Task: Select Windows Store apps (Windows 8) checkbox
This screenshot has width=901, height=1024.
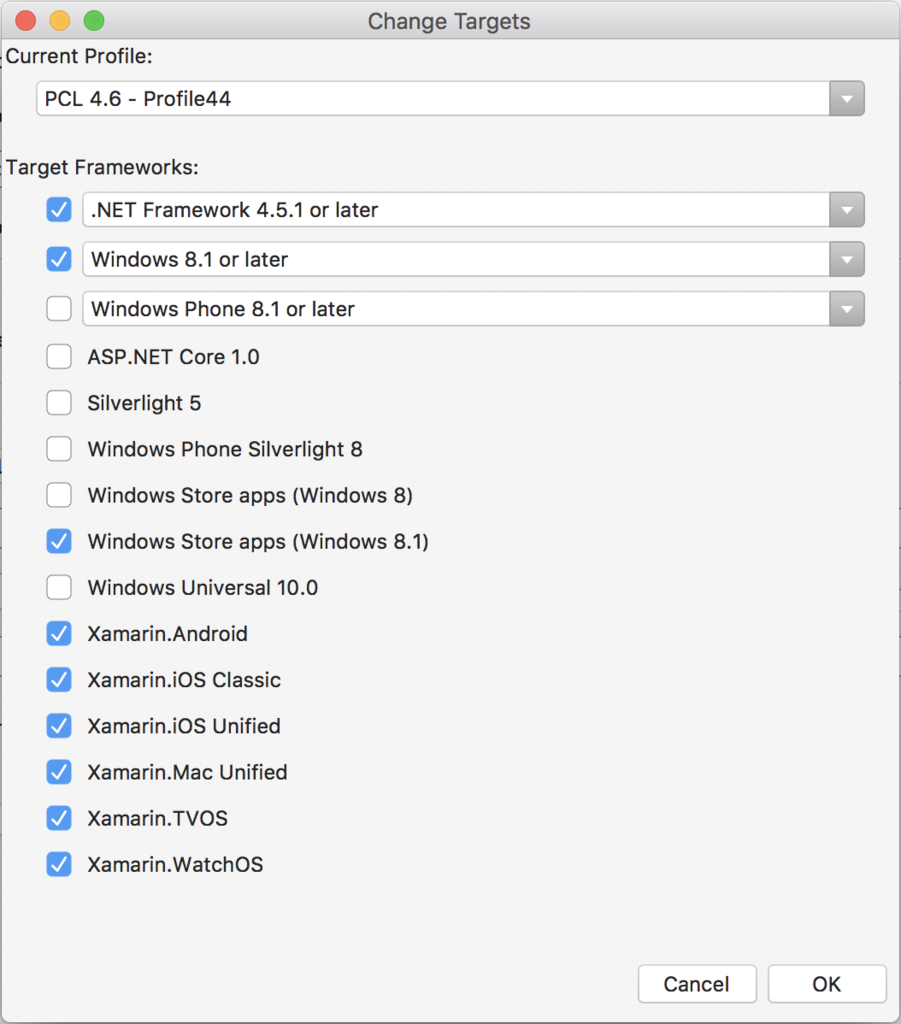Action: click(x=59, y=495)
